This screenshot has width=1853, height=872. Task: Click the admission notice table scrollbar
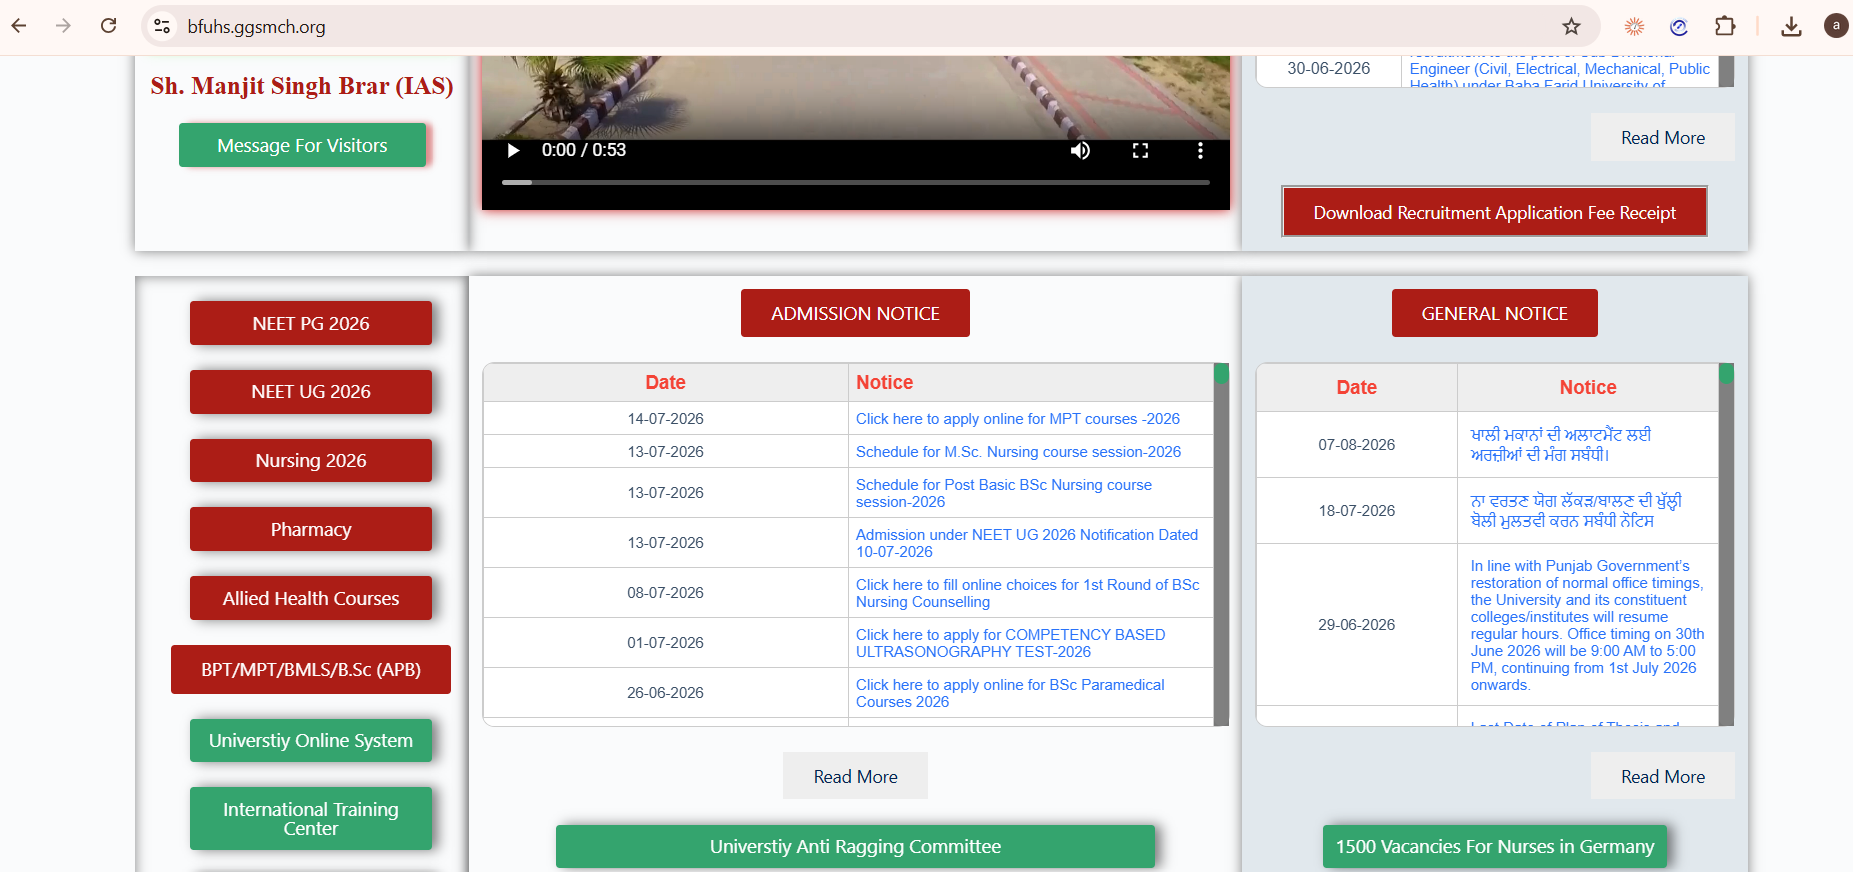pyautogui.click(x=1221, y=544)
